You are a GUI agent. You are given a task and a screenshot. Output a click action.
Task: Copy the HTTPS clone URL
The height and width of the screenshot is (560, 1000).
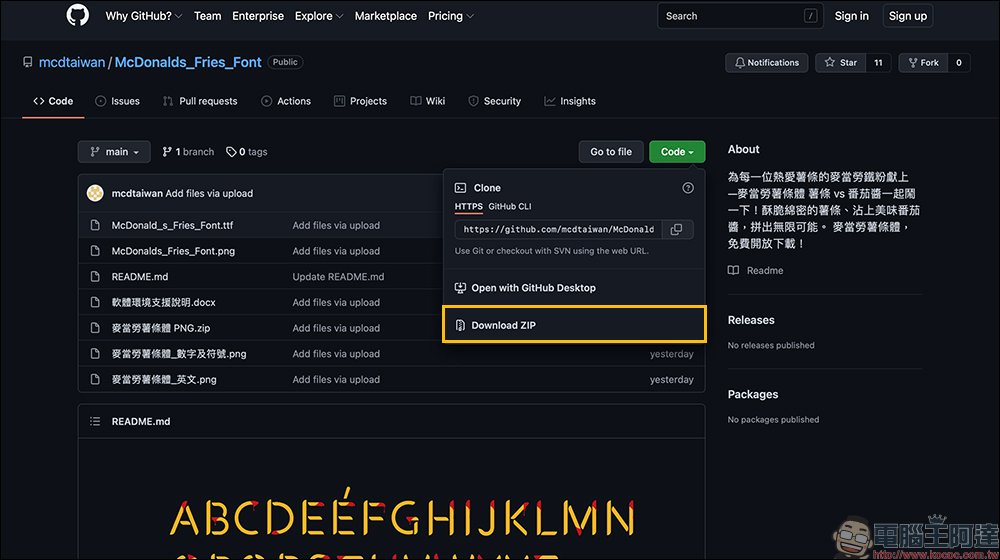click(676, 229)
